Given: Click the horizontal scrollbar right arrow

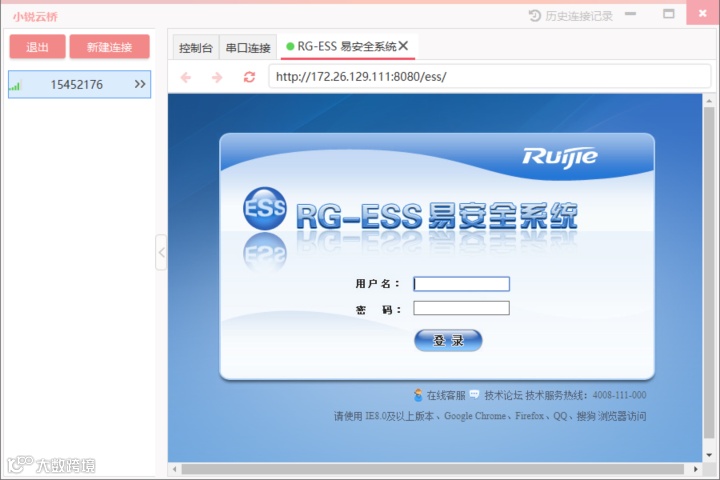Looking at the screenshot, I should 696,469.
